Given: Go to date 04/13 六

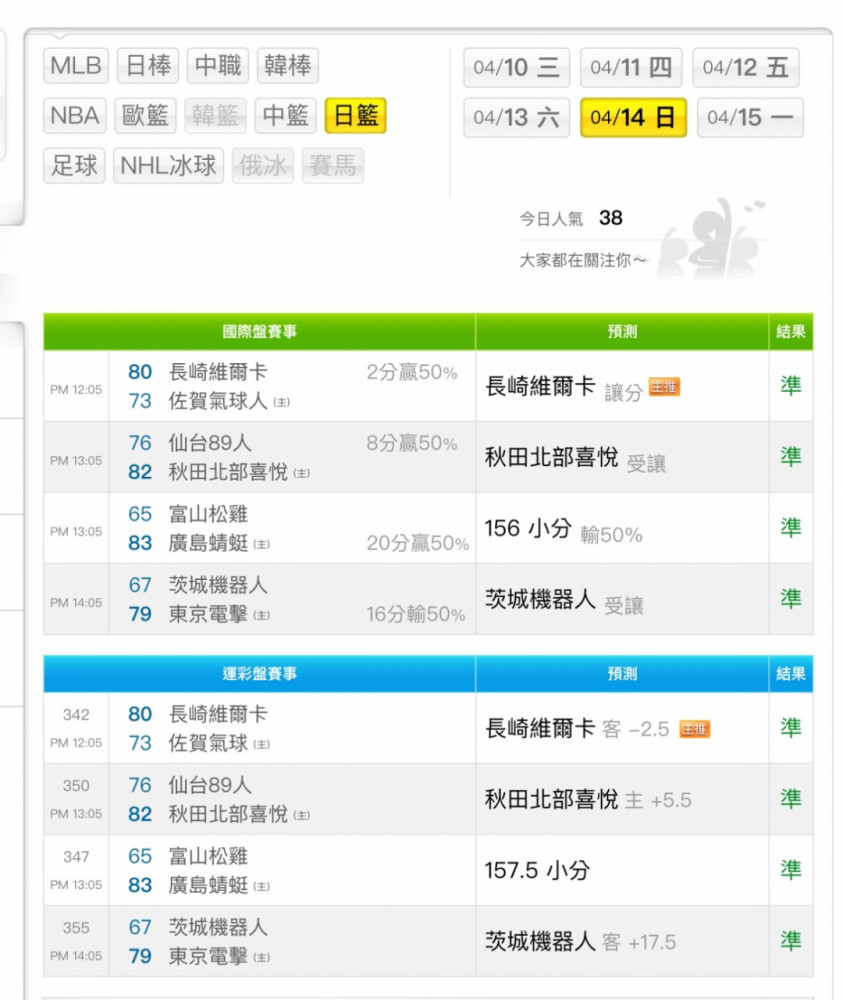Looking at the screenshot, I should pos(517,117).
